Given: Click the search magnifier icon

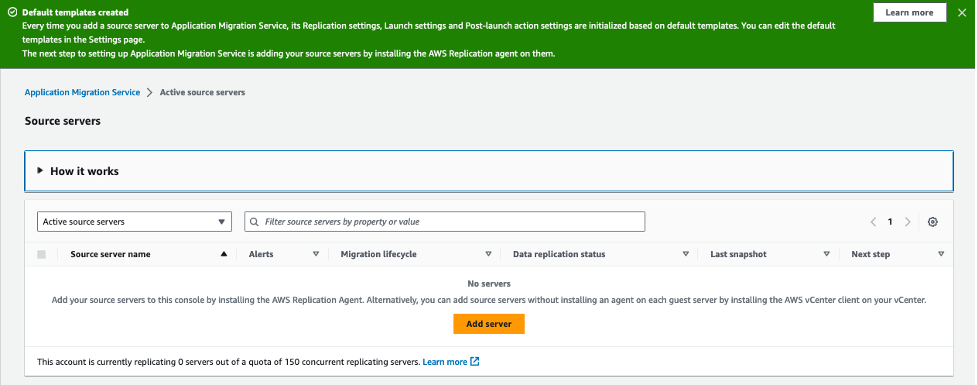Looking at the screenshot, I should click(x=255, y=222).
